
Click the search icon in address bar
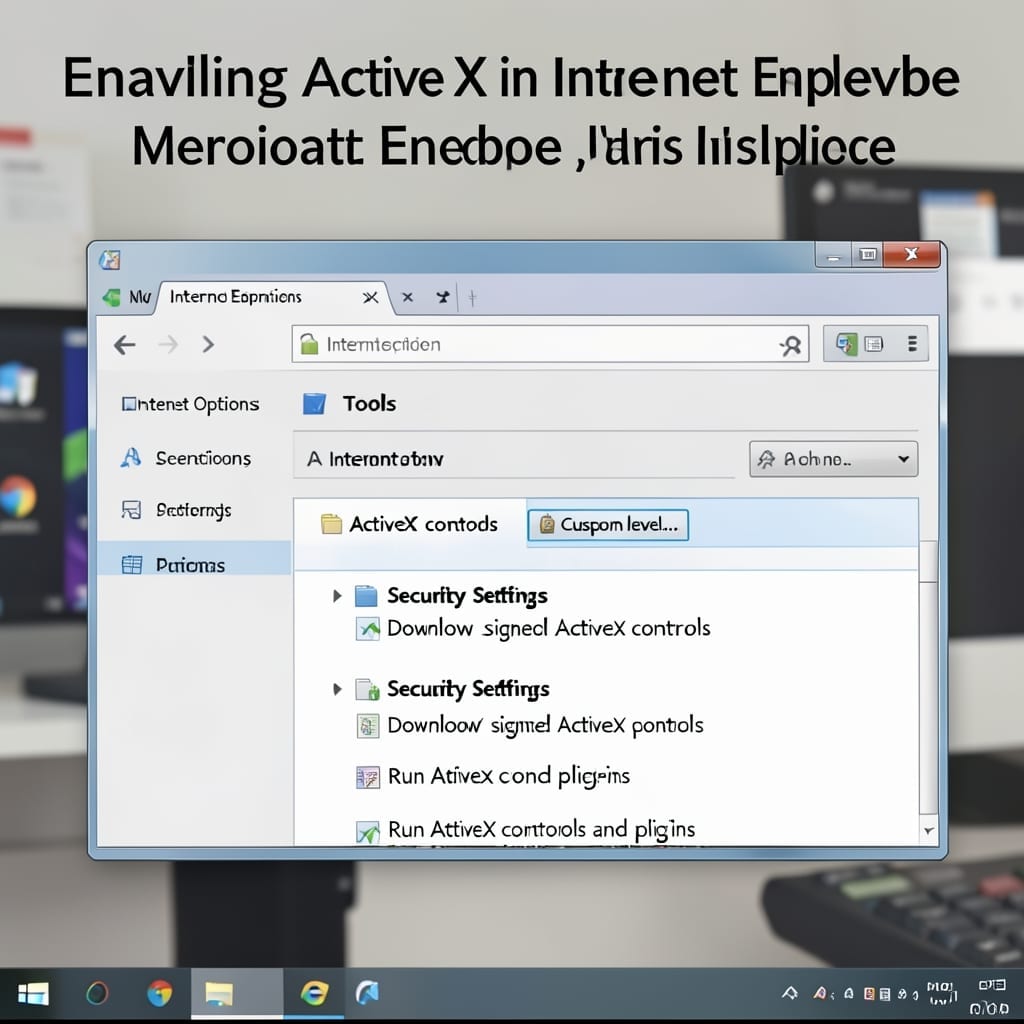click(x=791, y=345)
